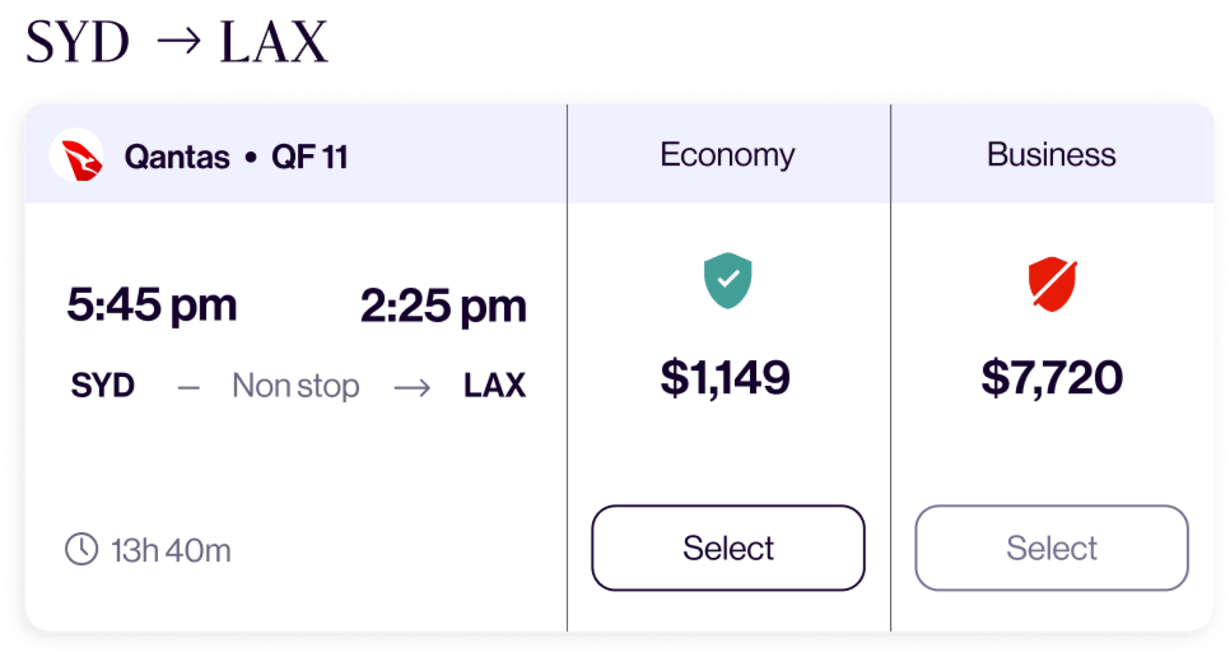Screen dimensions: 1230x657
Task: Select the Economy fare
Action: tap(728, 548)
